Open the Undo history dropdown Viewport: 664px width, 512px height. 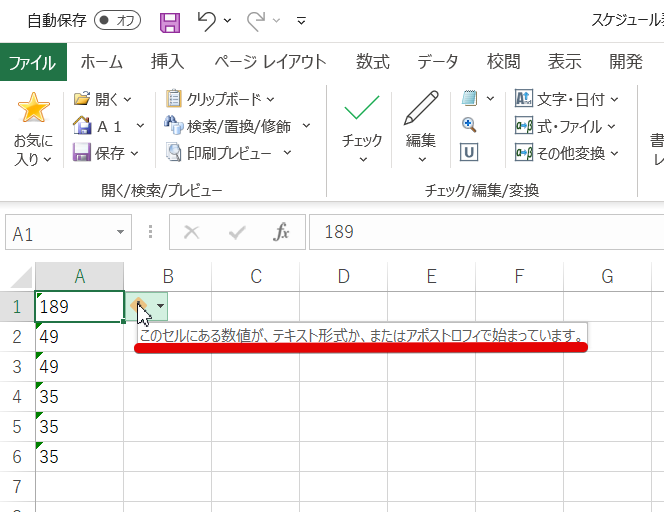[x=227, y=20]
